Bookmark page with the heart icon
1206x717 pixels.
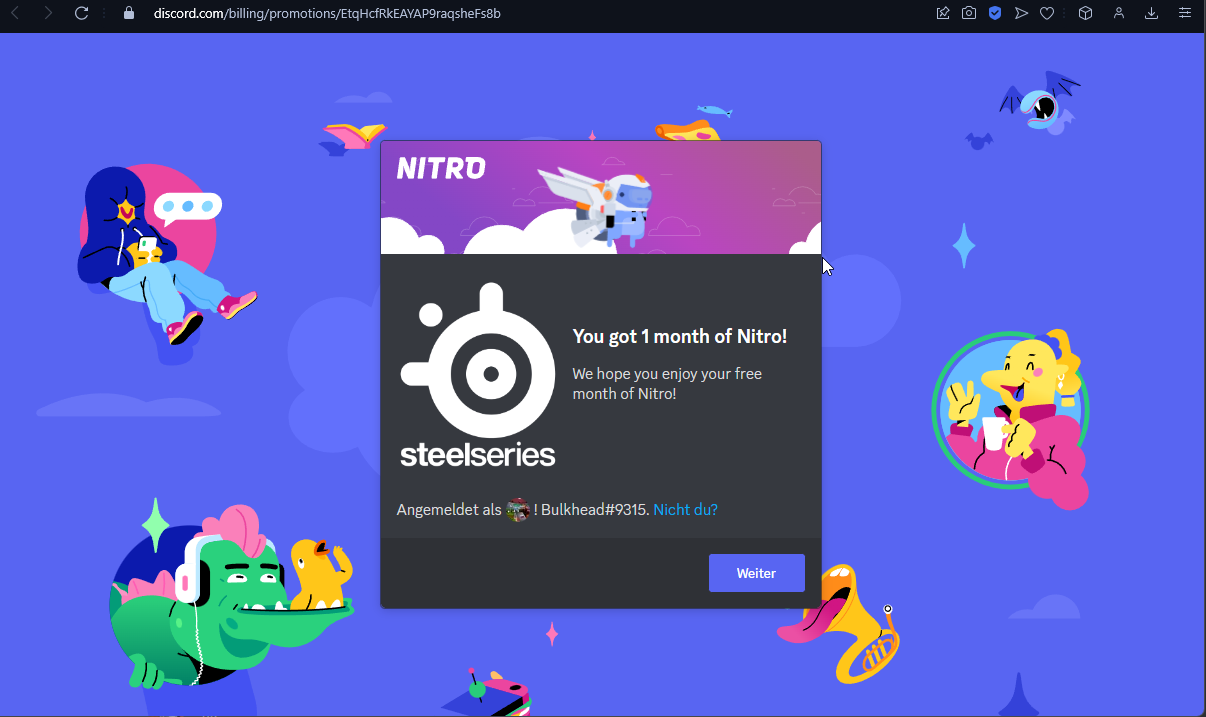[1047, 13]
